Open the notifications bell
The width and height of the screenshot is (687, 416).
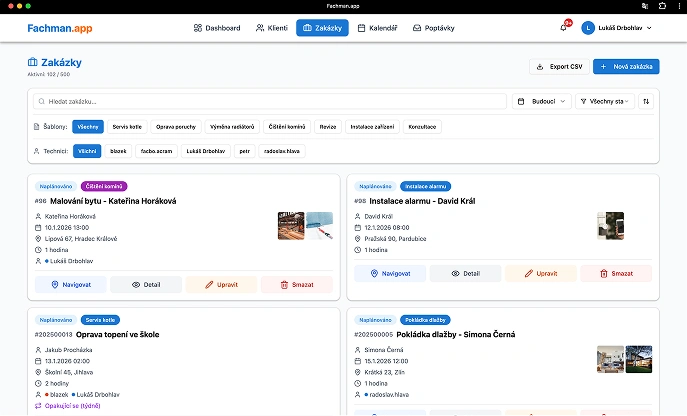(x=563, y=28)
